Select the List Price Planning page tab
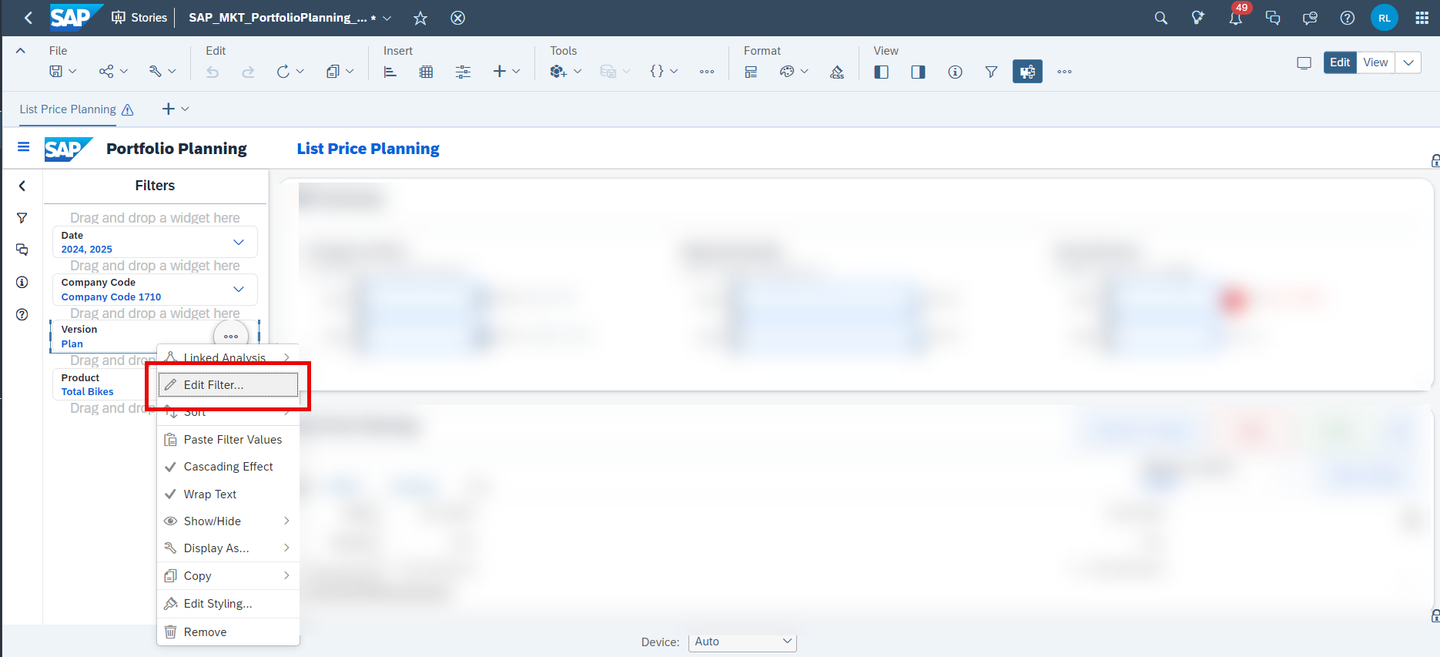The image size is (1440, 657). pos(68,109)
